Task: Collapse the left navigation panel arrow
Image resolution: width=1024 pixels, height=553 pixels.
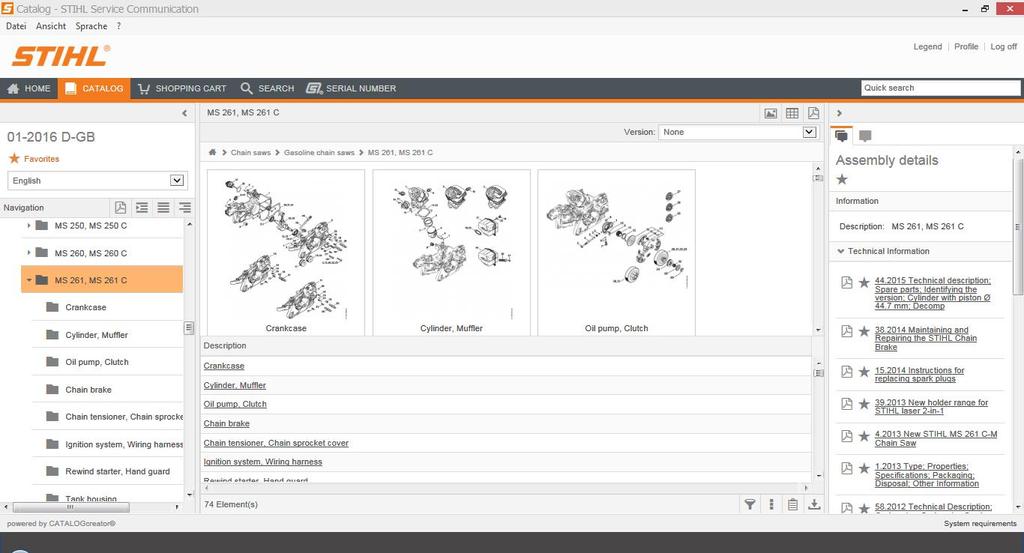Action: (x=184, y=113)
